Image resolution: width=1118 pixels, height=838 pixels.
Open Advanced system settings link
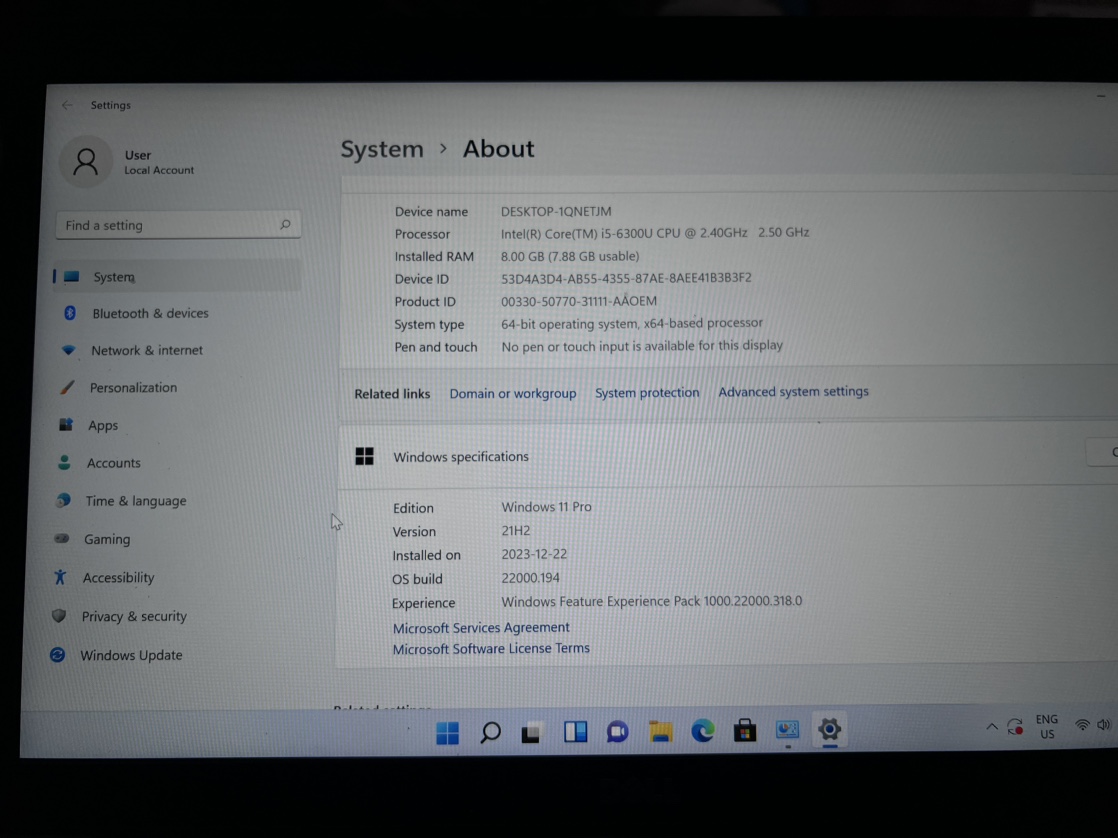[x=794, y=392]
